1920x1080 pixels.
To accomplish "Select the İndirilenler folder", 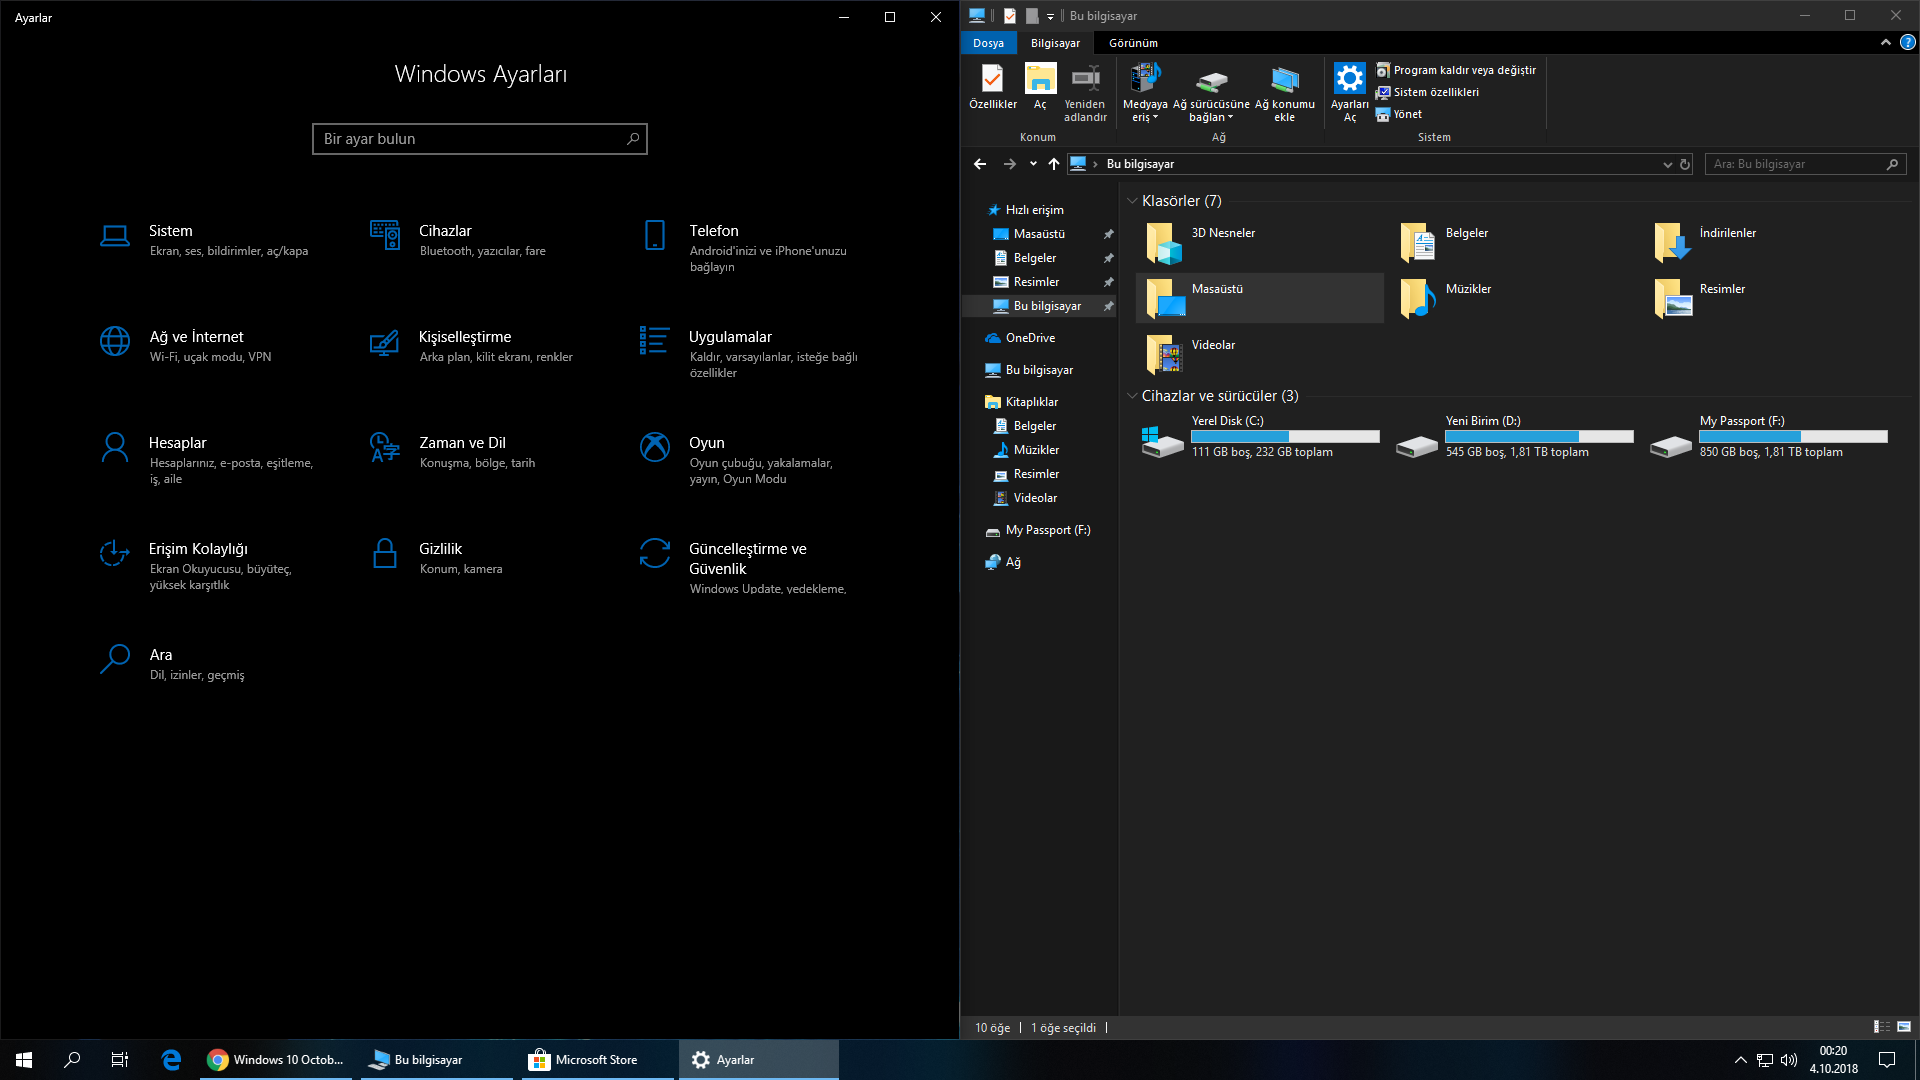I will tap(1768, 242).
